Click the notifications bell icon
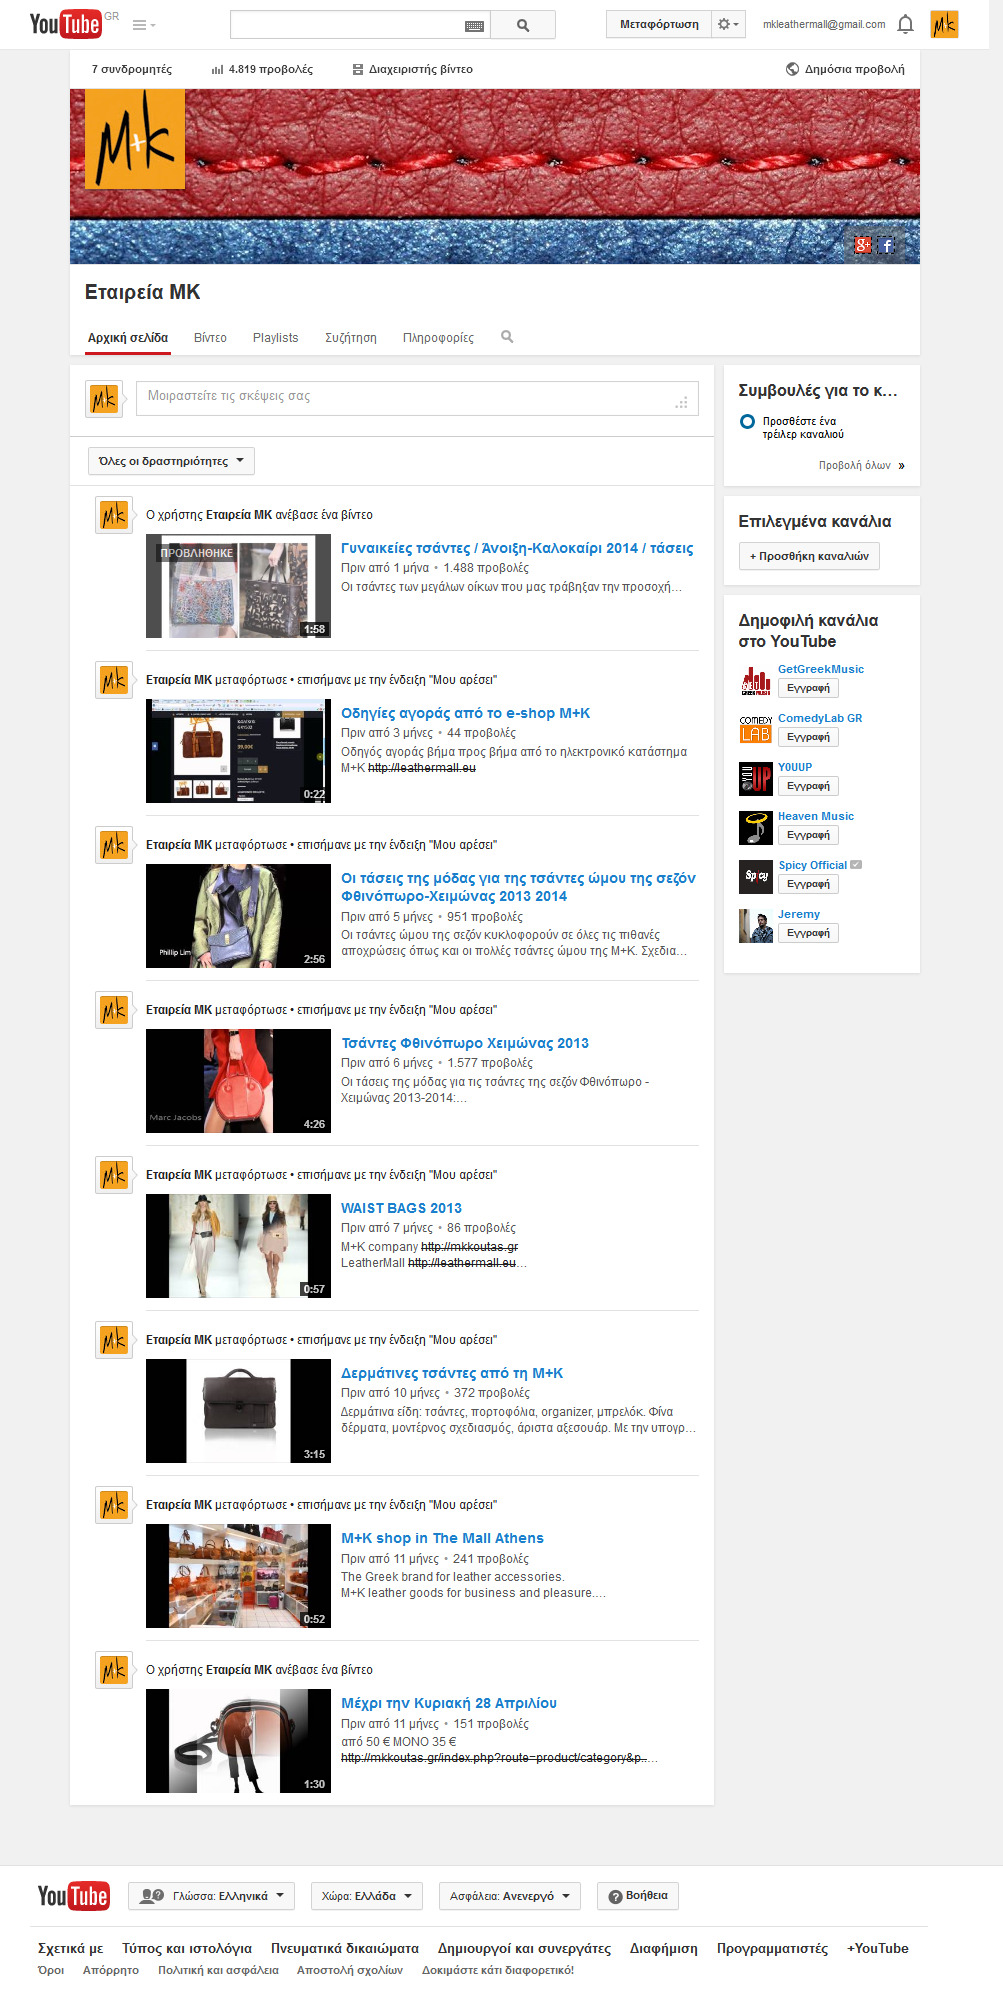1003x2006 pixels. click(x=905, y=24)
